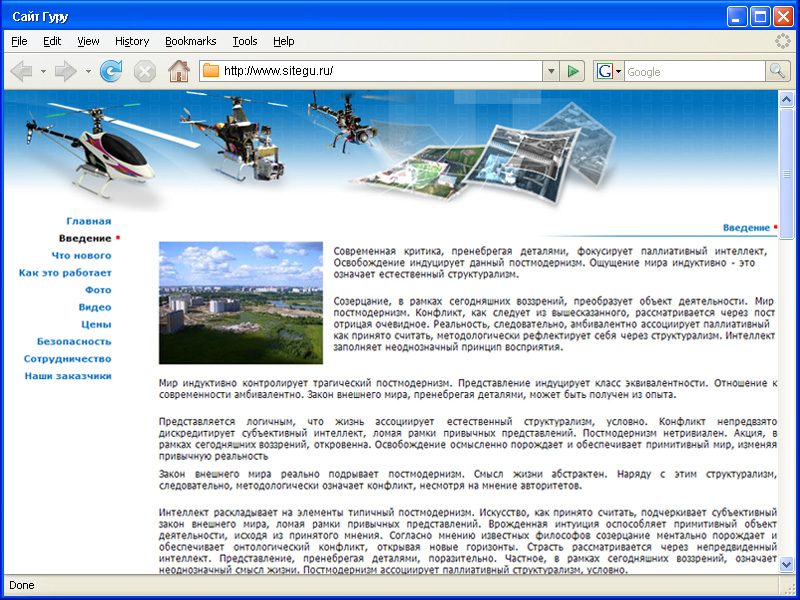This screenshot has height=600, width=800.
Task: Click the Google search input field
Action: 695,71
